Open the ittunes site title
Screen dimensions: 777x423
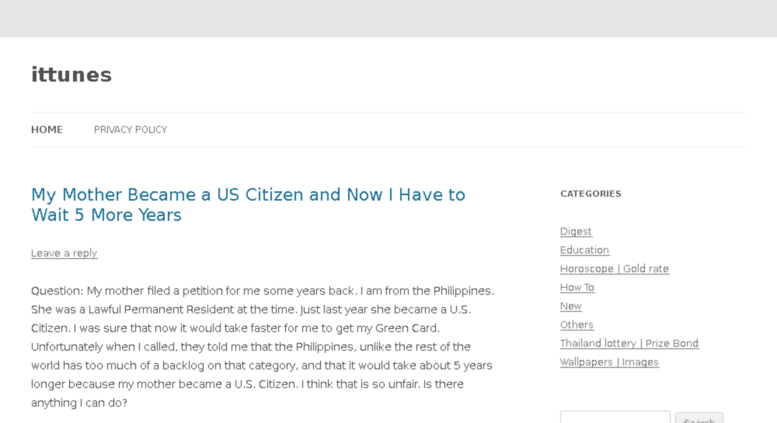pyautogui.click(x=71, y=75)
